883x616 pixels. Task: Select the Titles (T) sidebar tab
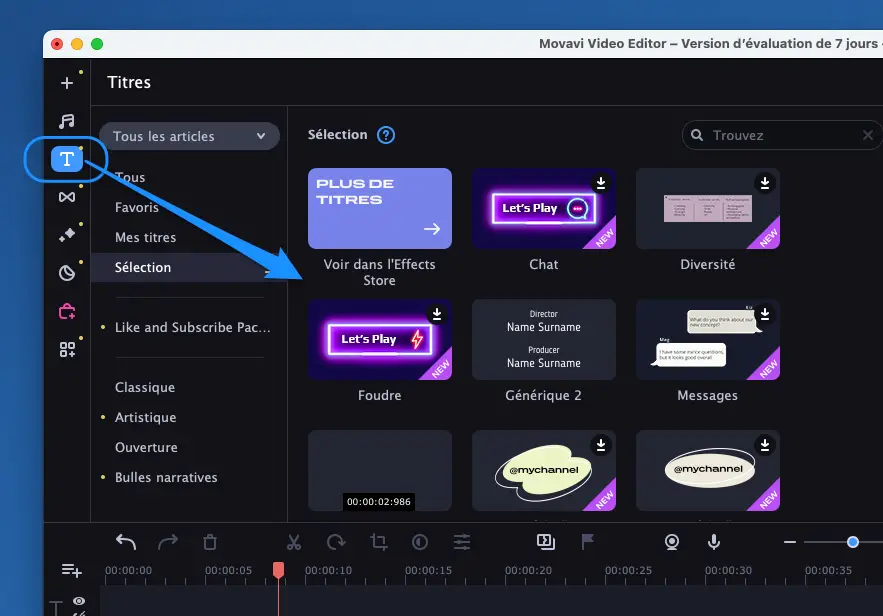click(66, 159)
